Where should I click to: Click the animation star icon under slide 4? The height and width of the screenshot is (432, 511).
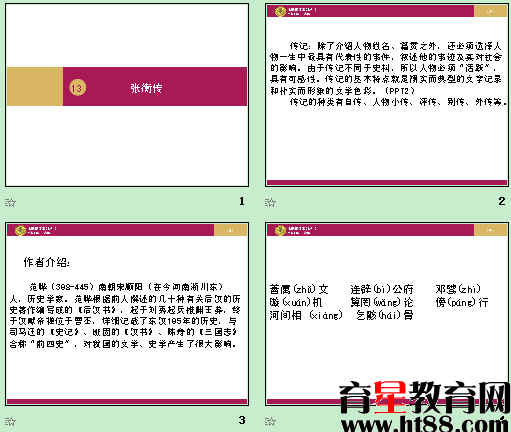click(270, 421)
